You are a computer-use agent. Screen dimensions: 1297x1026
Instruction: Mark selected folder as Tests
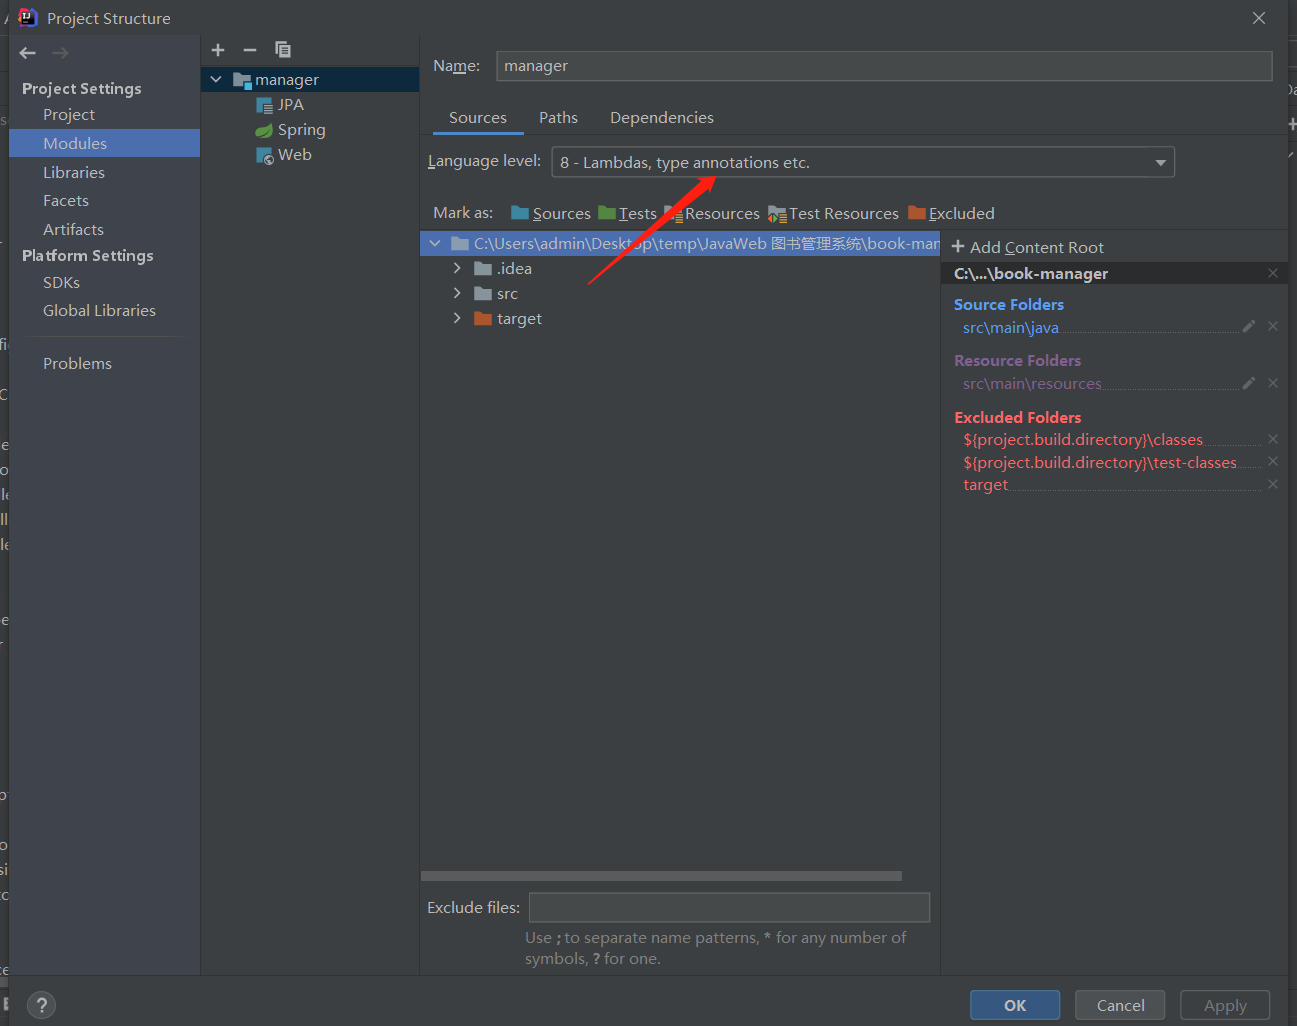click(x=628, y=214)
